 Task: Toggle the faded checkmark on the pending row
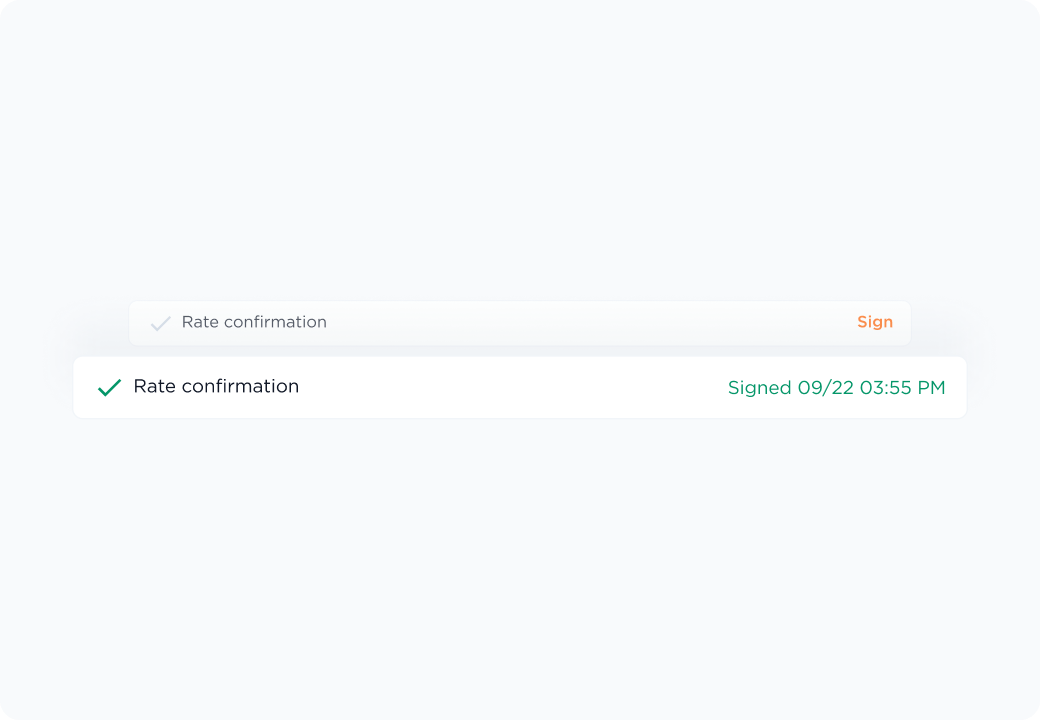[x=160, y=323]
